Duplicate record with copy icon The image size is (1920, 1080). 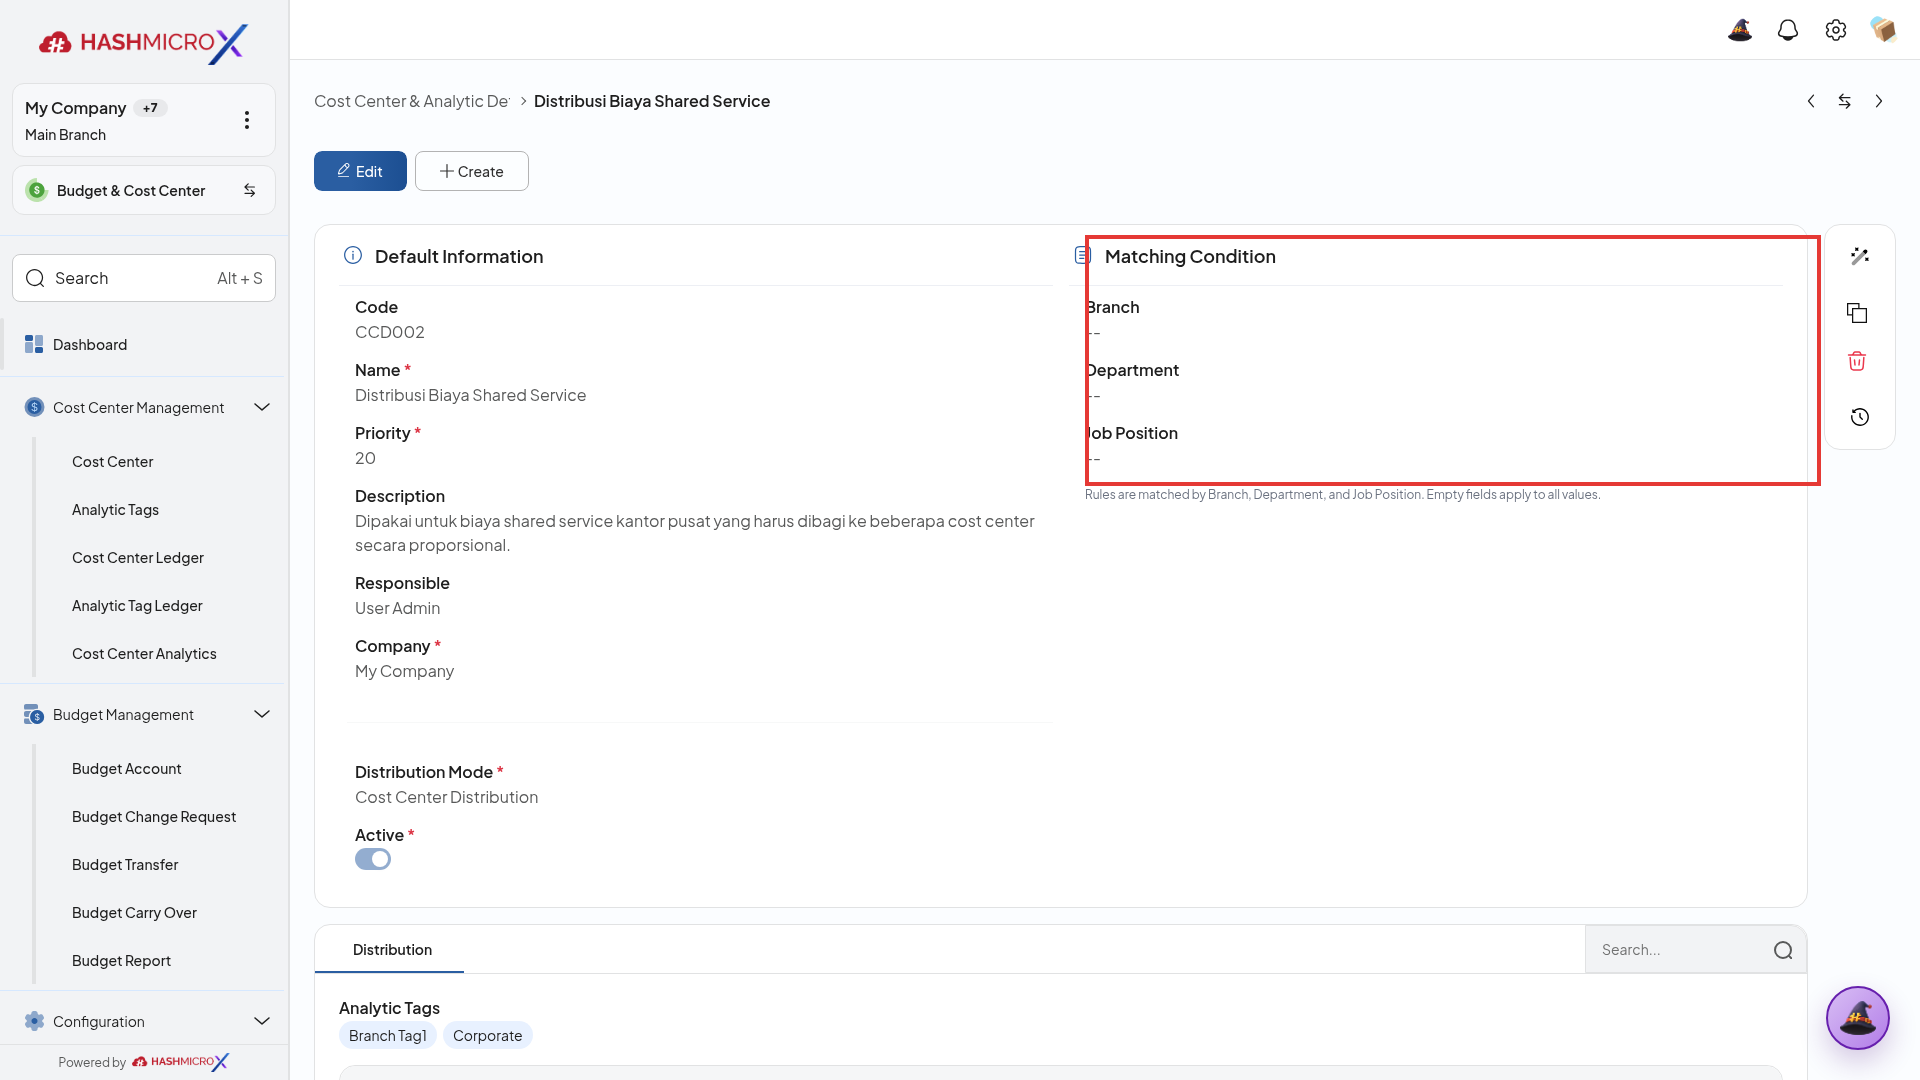pyautogui.click(x=1857, y=313)
